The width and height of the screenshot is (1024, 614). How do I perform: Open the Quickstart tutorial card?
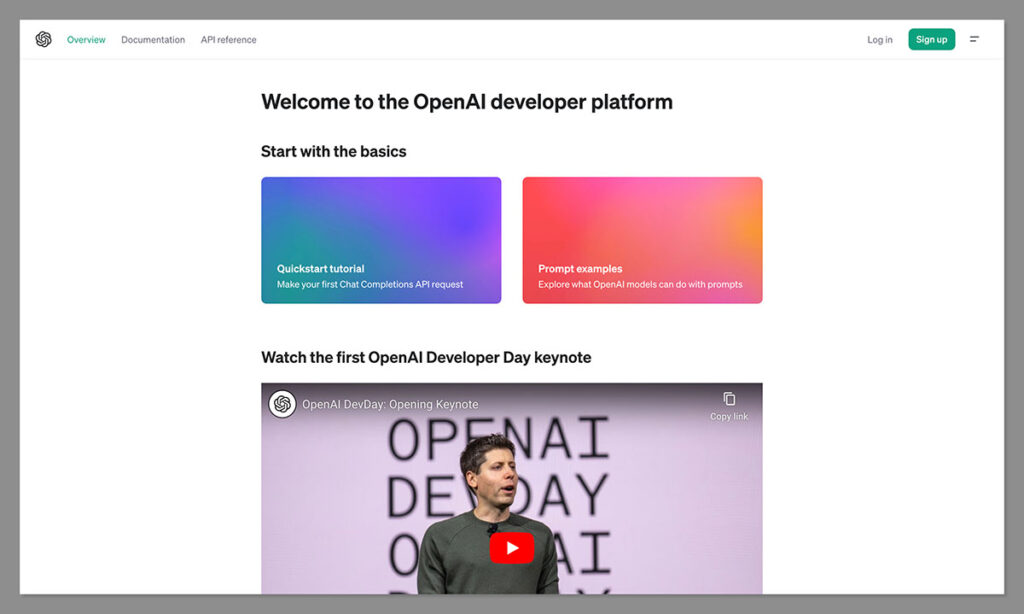[x=381, y=240]
